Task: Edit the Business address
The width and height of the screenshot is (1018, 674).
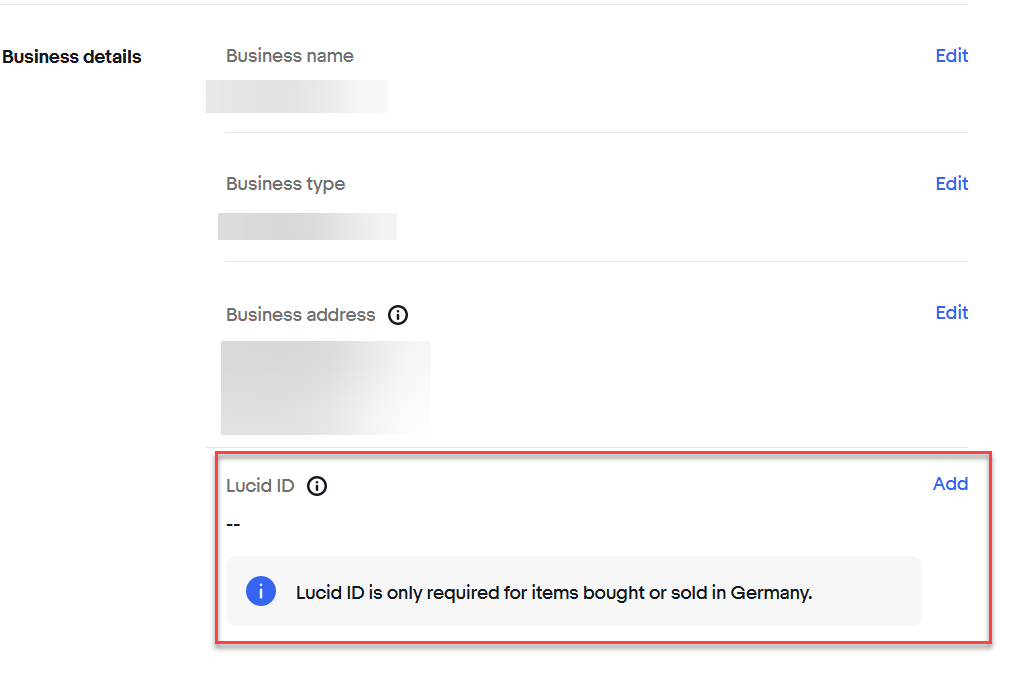Action: coord(951,313)
